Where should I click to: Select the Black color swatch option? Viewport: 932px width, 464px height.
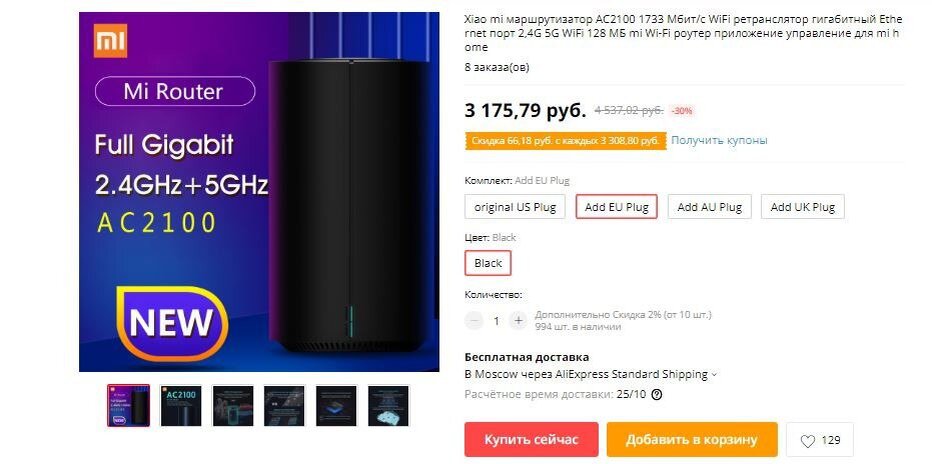point(488,263)
